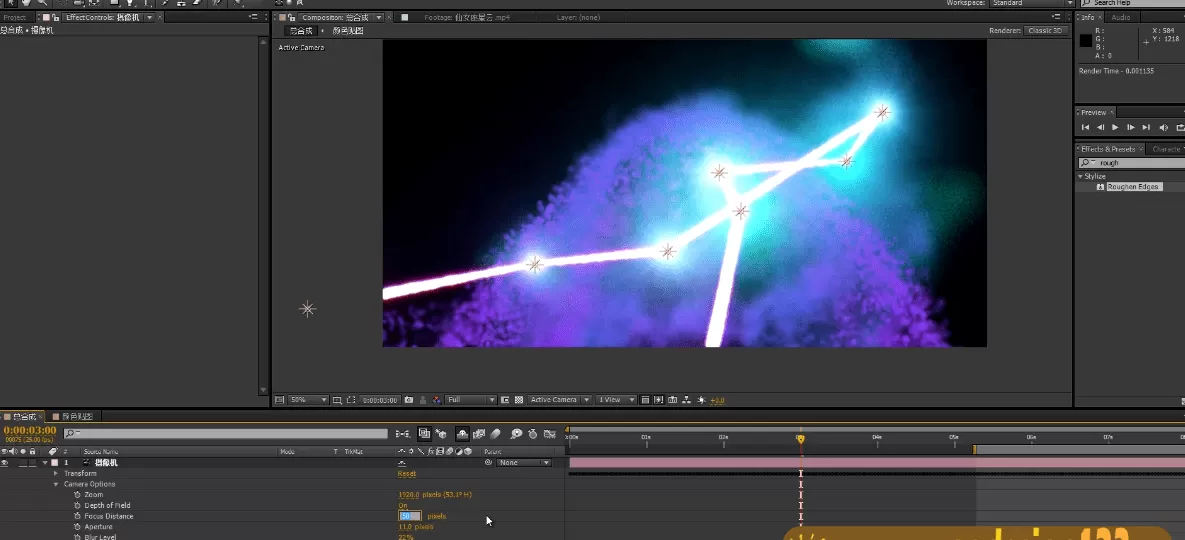Click the Focus Distance value field

[409, 516]
